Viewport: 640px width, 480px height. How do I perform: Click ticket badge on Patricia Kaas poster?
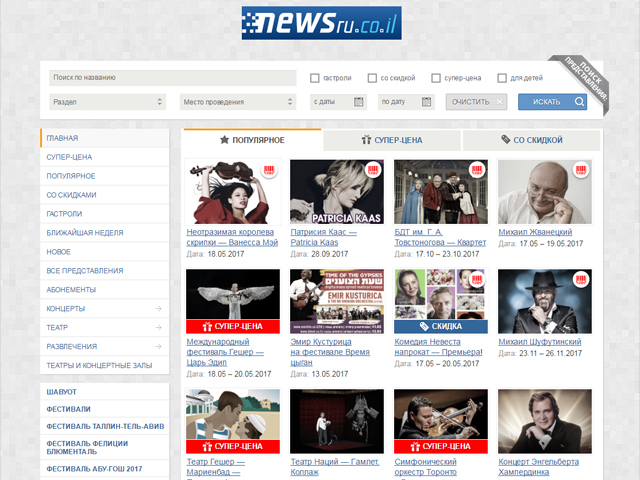(x=373, y=170)
